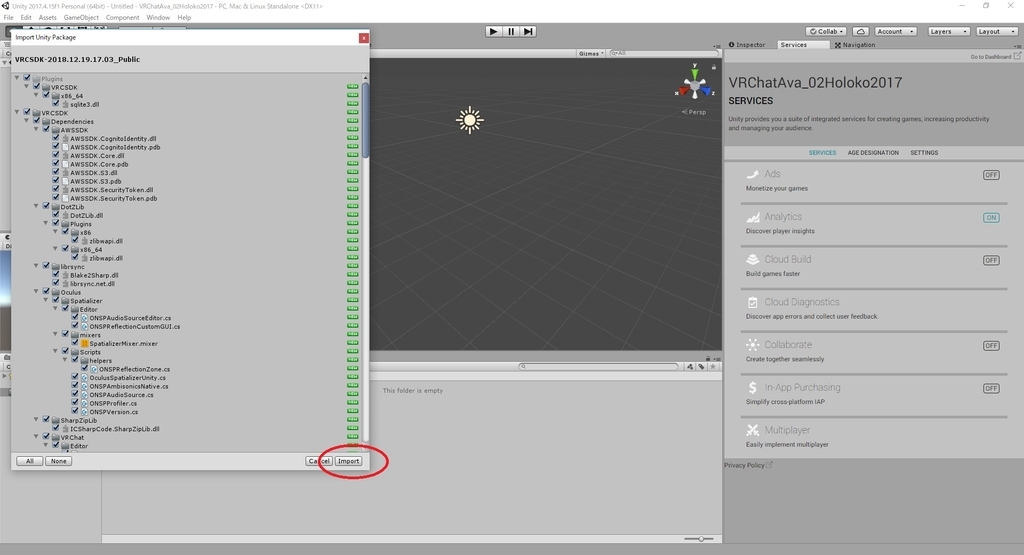Click the Import button
The image size is (1024, 555).
pos(348,461)
